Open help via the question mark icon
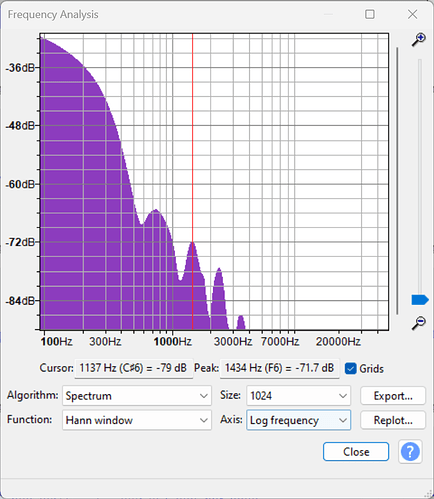Viewport: 434px width, 499px height. (x=410, y=452)
